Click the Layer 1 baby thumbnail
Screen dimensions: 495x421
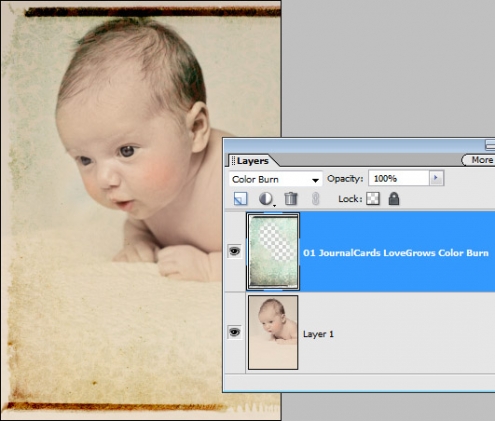pyautogui.click(x=273, y=333)
